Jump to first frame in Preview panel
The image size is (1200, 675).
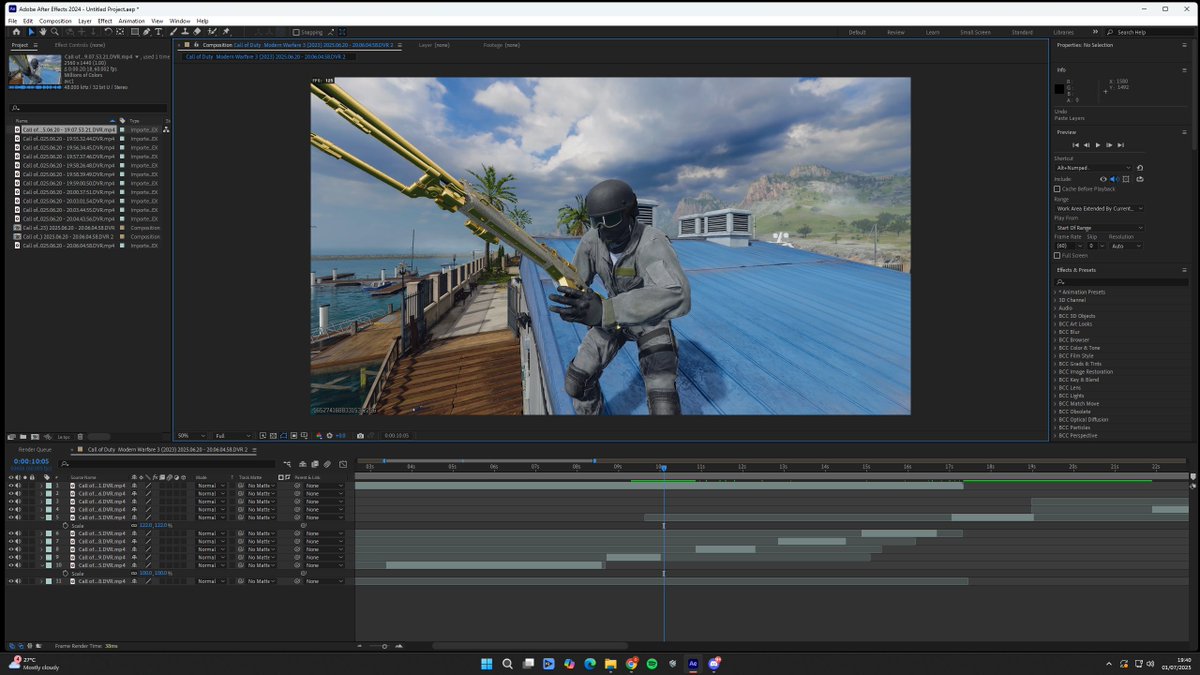point(1076,145)
